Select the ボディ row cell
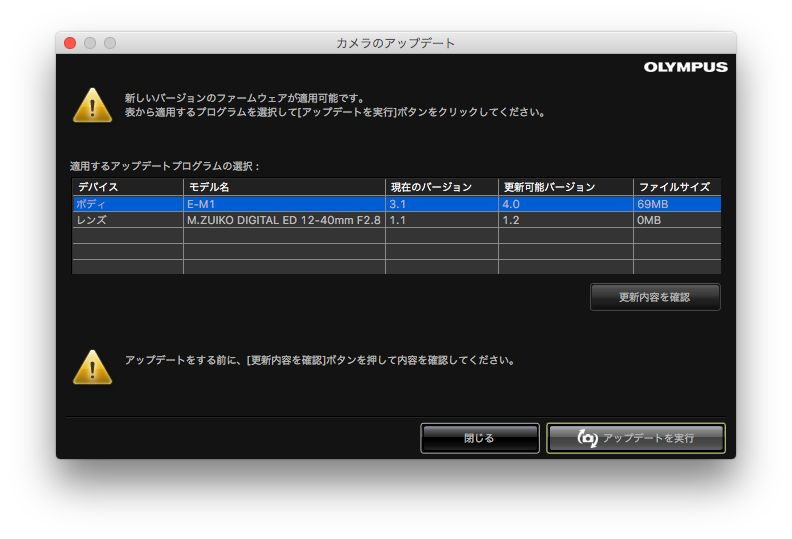Image resolution: width=792 pixels, height=539 pixels. tap(128, 204)
